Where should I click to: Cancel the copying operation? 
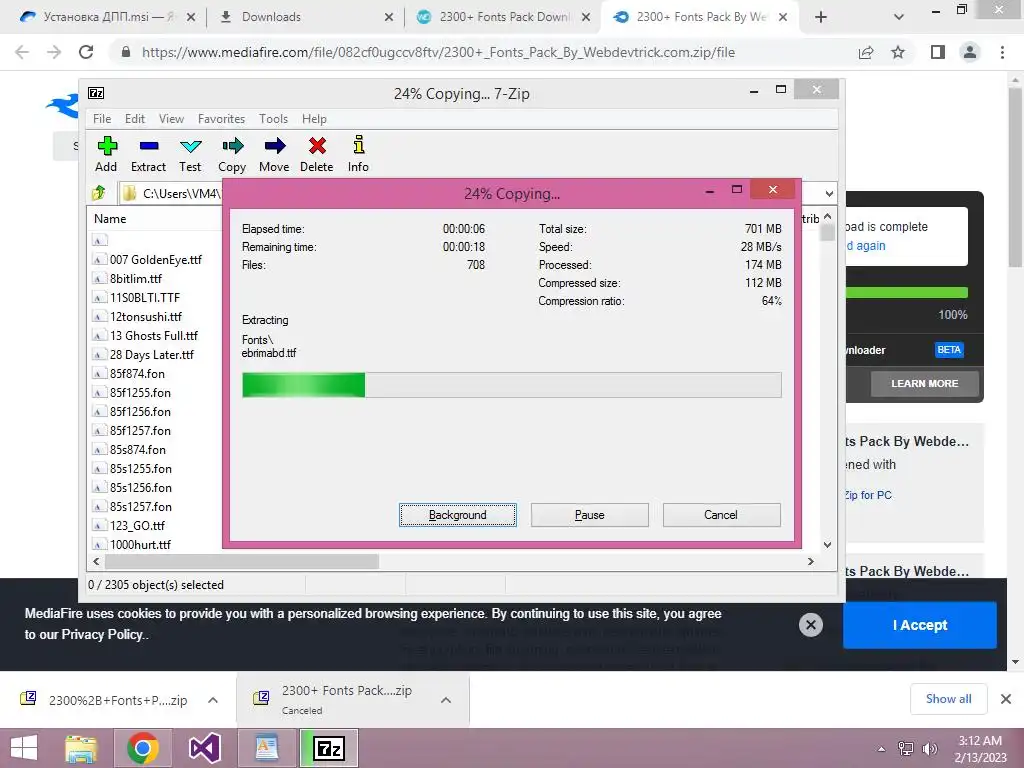721,515
